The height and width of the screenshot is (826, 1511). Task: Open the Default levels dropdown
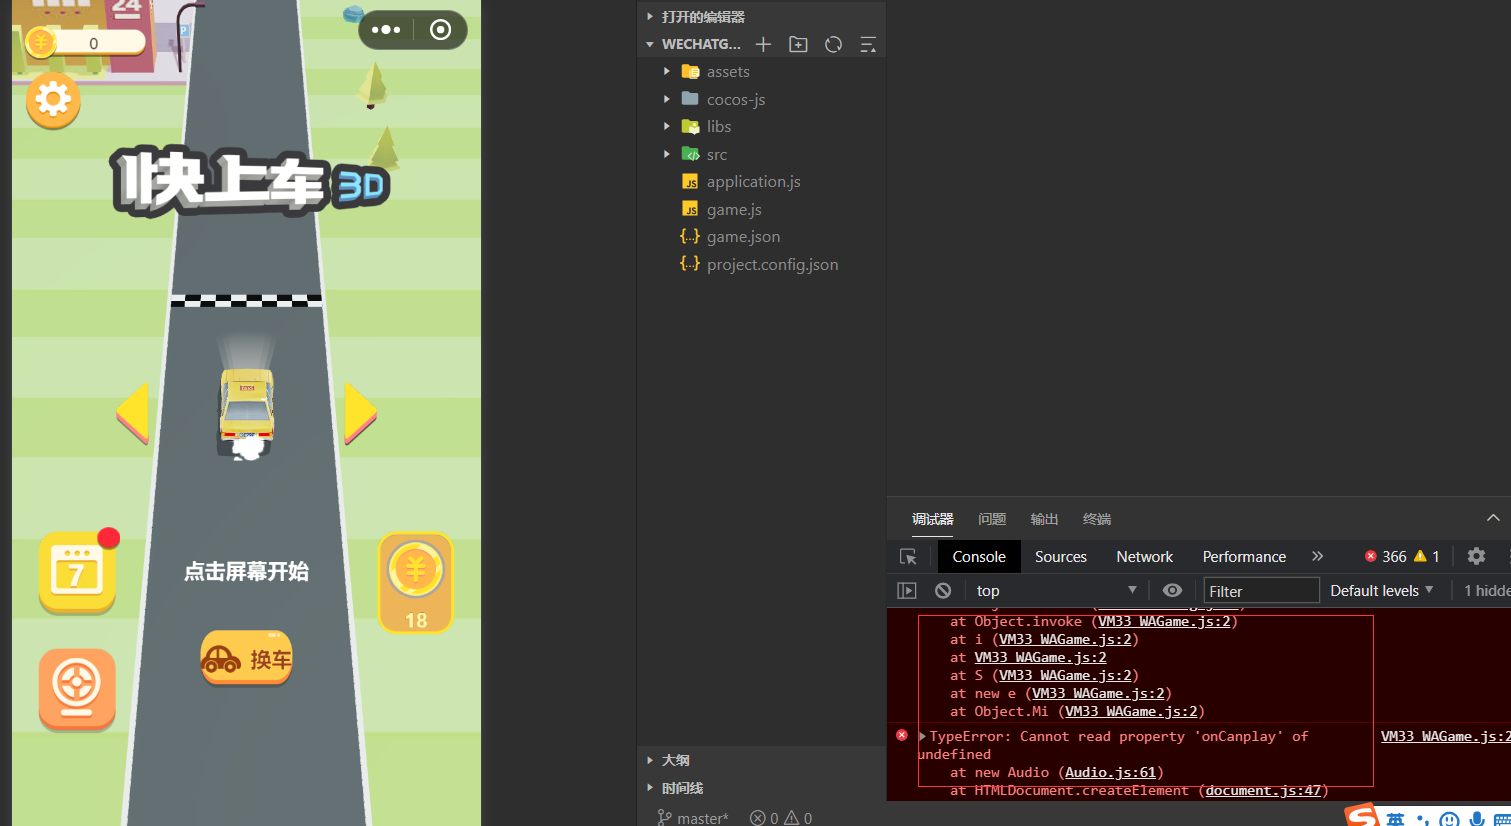(1382, 591)
